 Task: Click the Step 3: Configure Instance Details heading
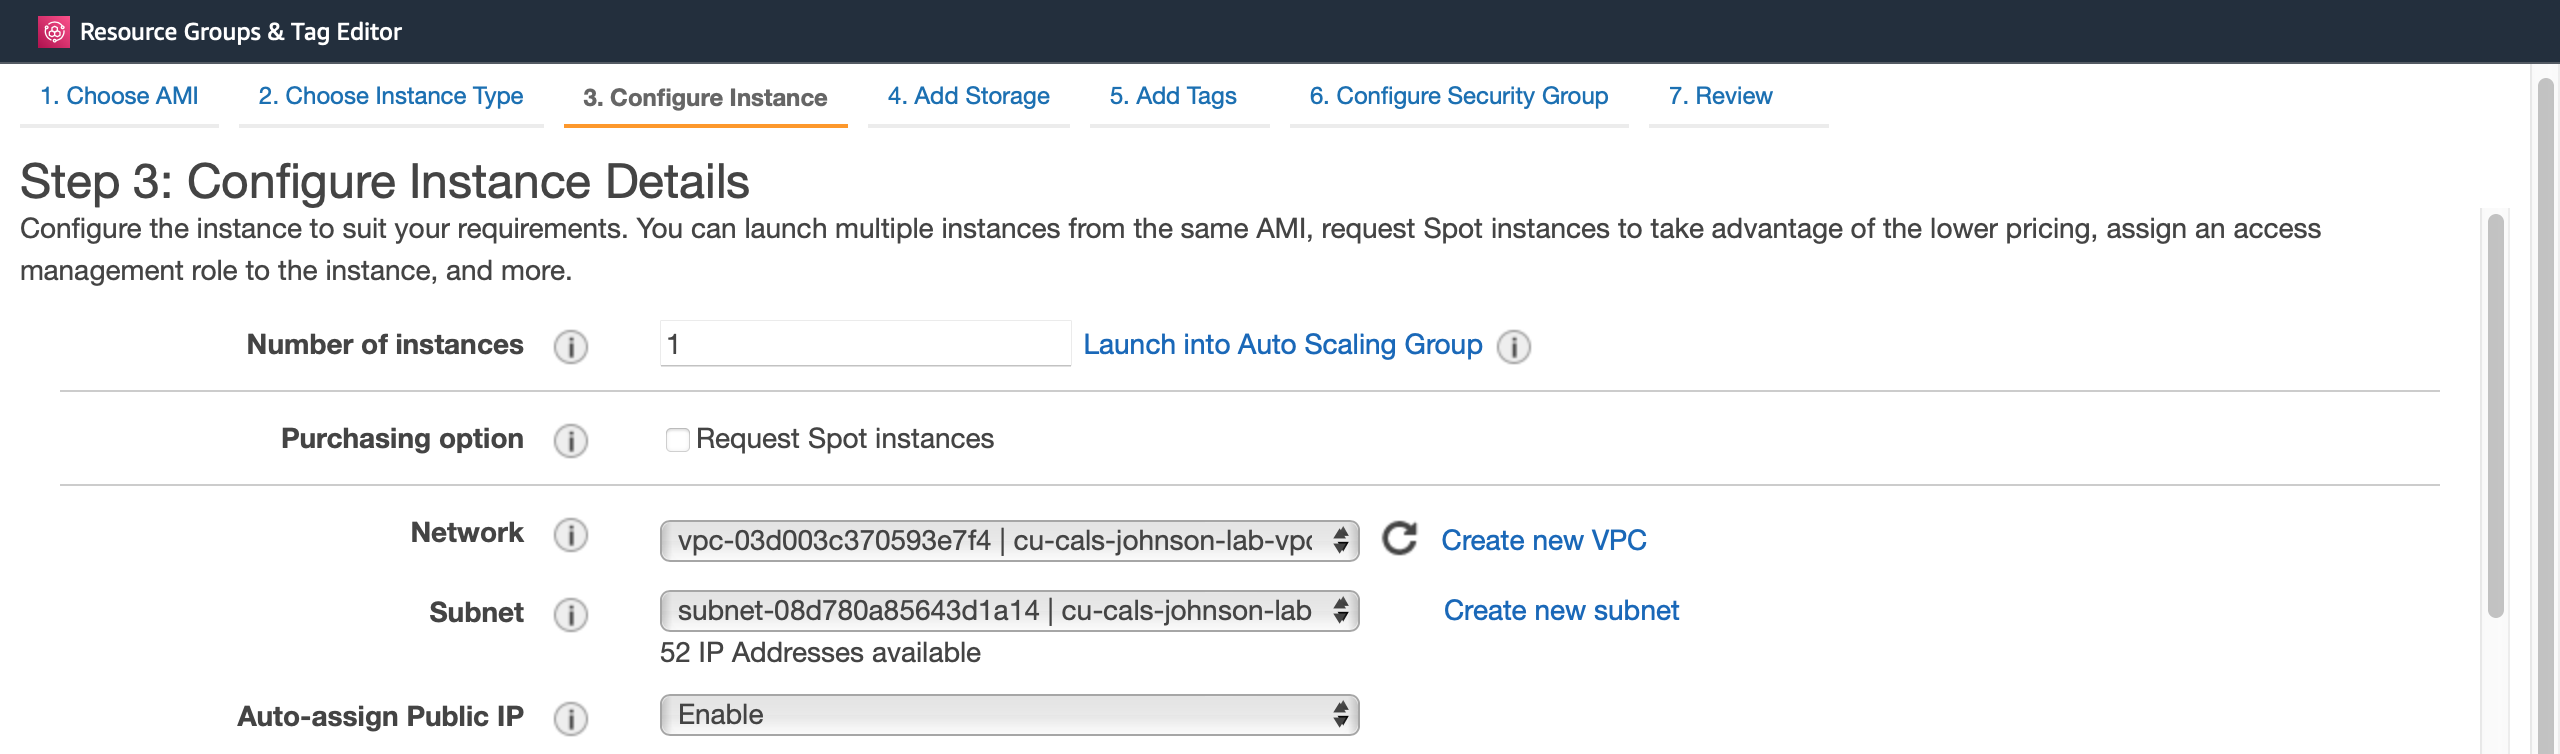(385, 182)
